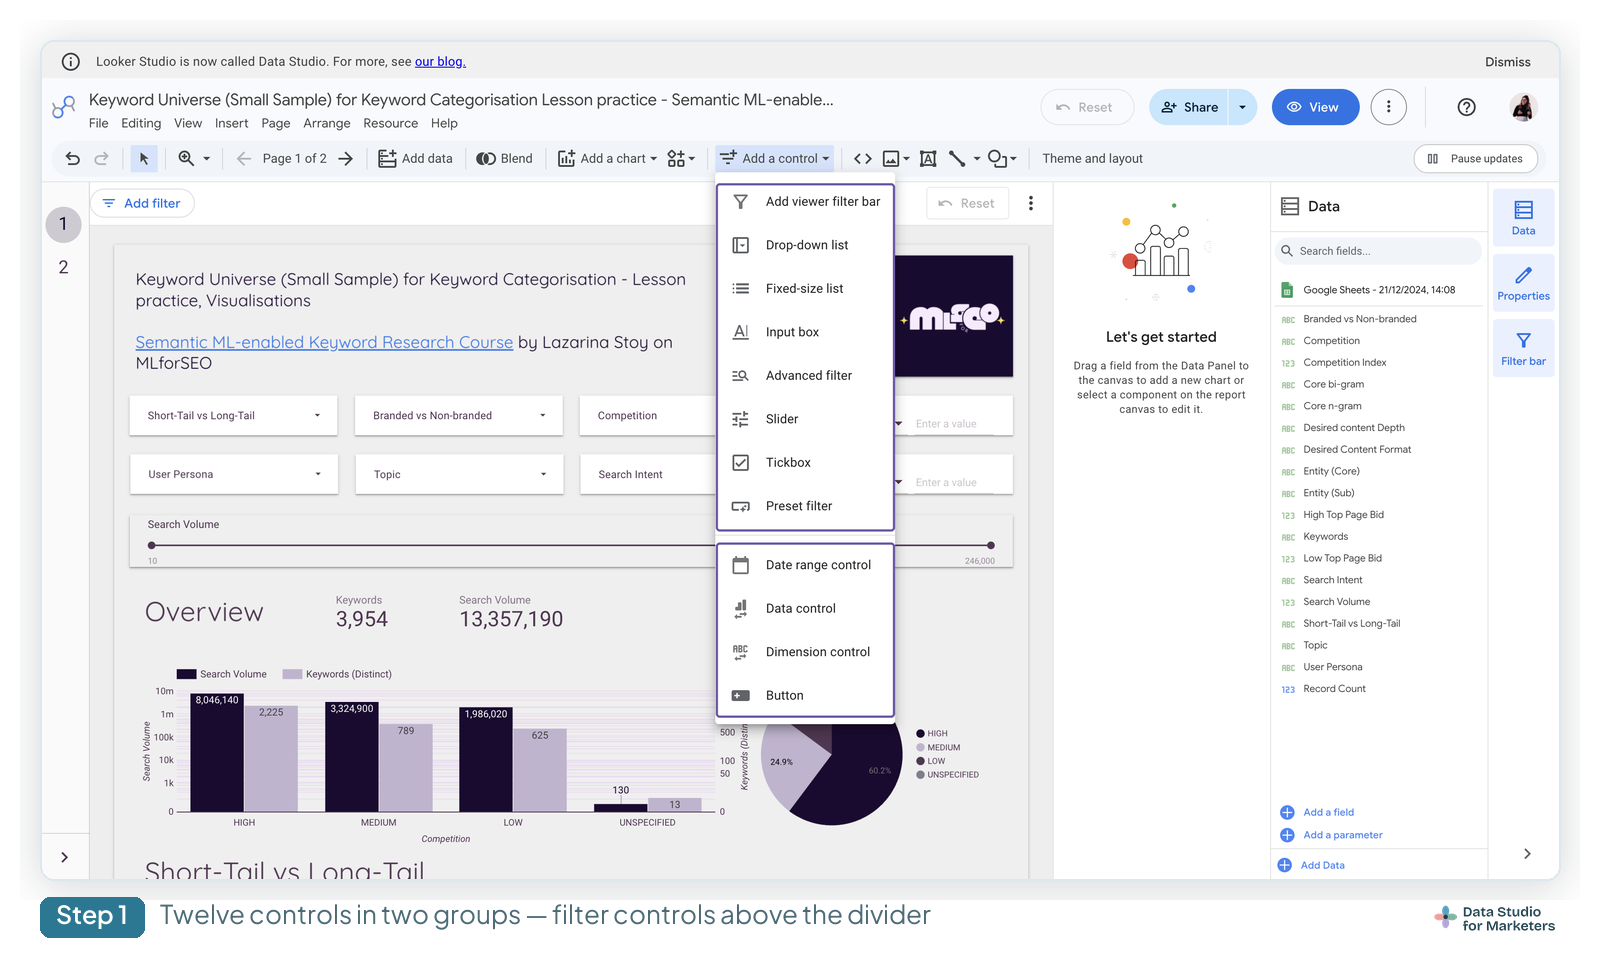The image size is (1600, 954).
Task: Choose Tickbox control from menu
Action: click(805, 462)
